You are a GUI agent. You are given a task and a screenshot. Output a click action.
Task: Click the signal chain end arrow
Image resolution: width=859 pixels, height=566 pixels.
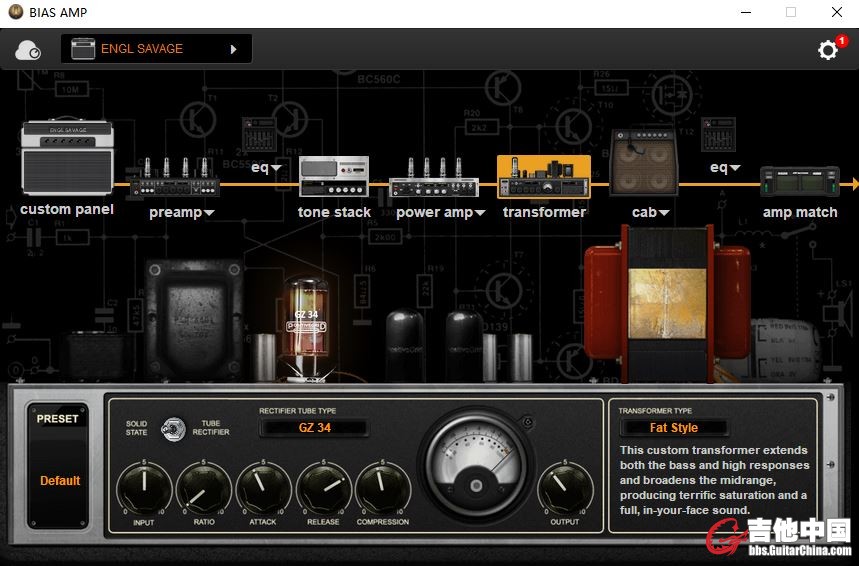[855, 184]
